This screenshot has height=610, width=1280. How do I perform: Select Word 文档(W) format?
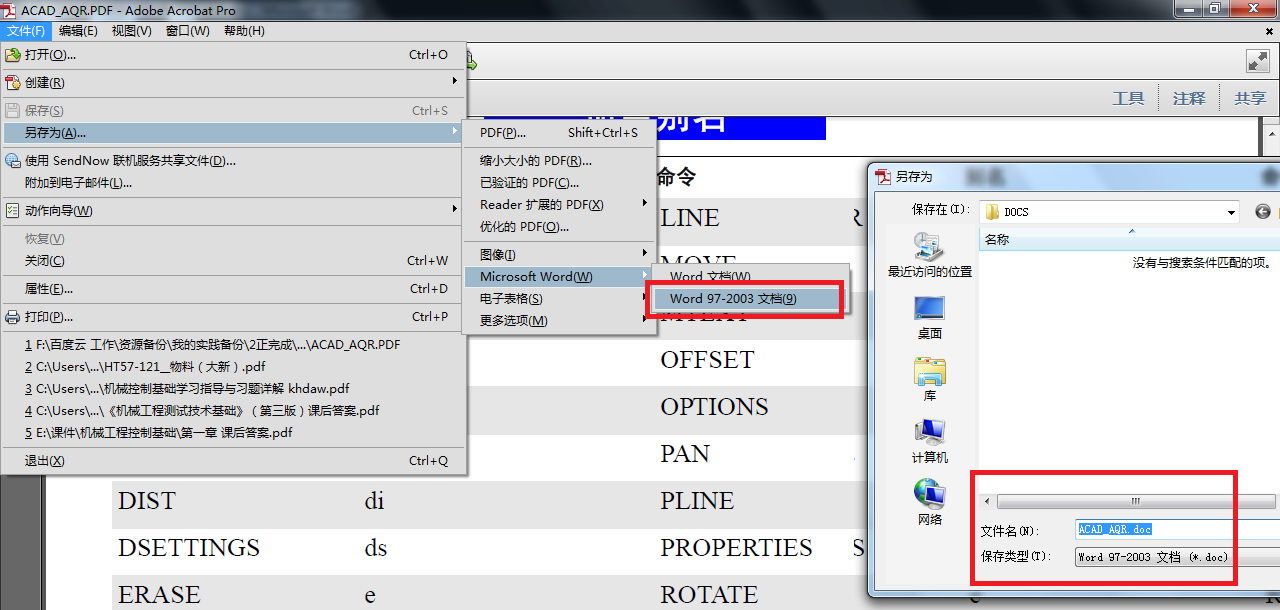point(750,276)
